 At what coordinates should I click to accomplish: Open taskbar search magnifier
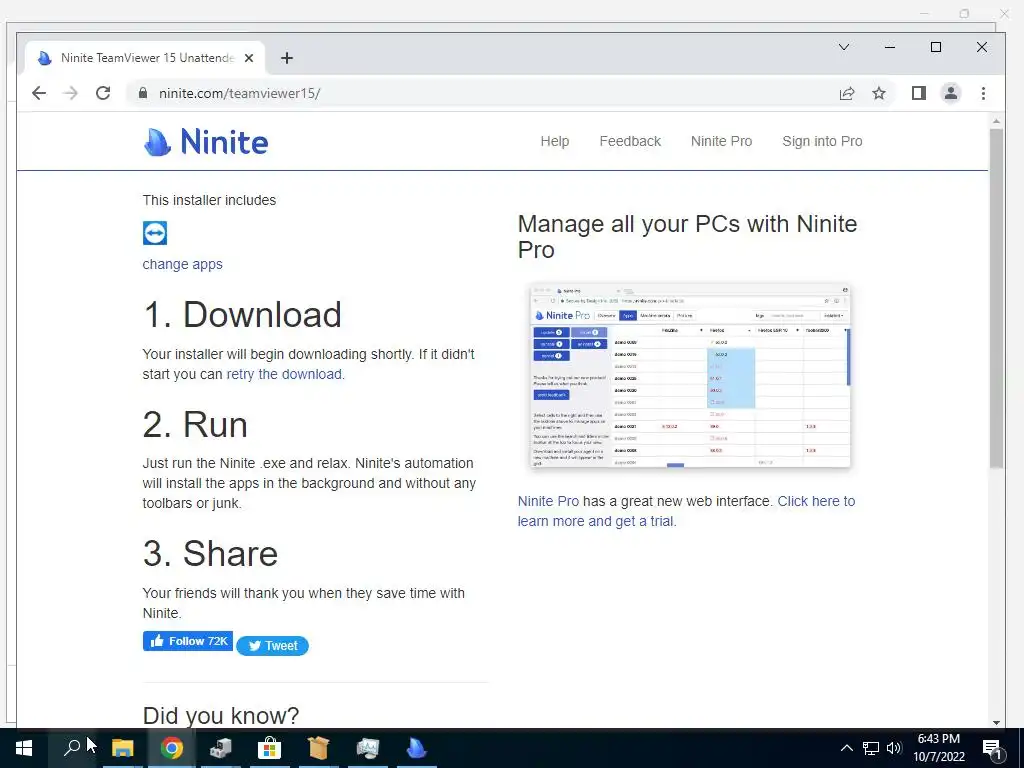pyautogui.click(x=72, y=748)
